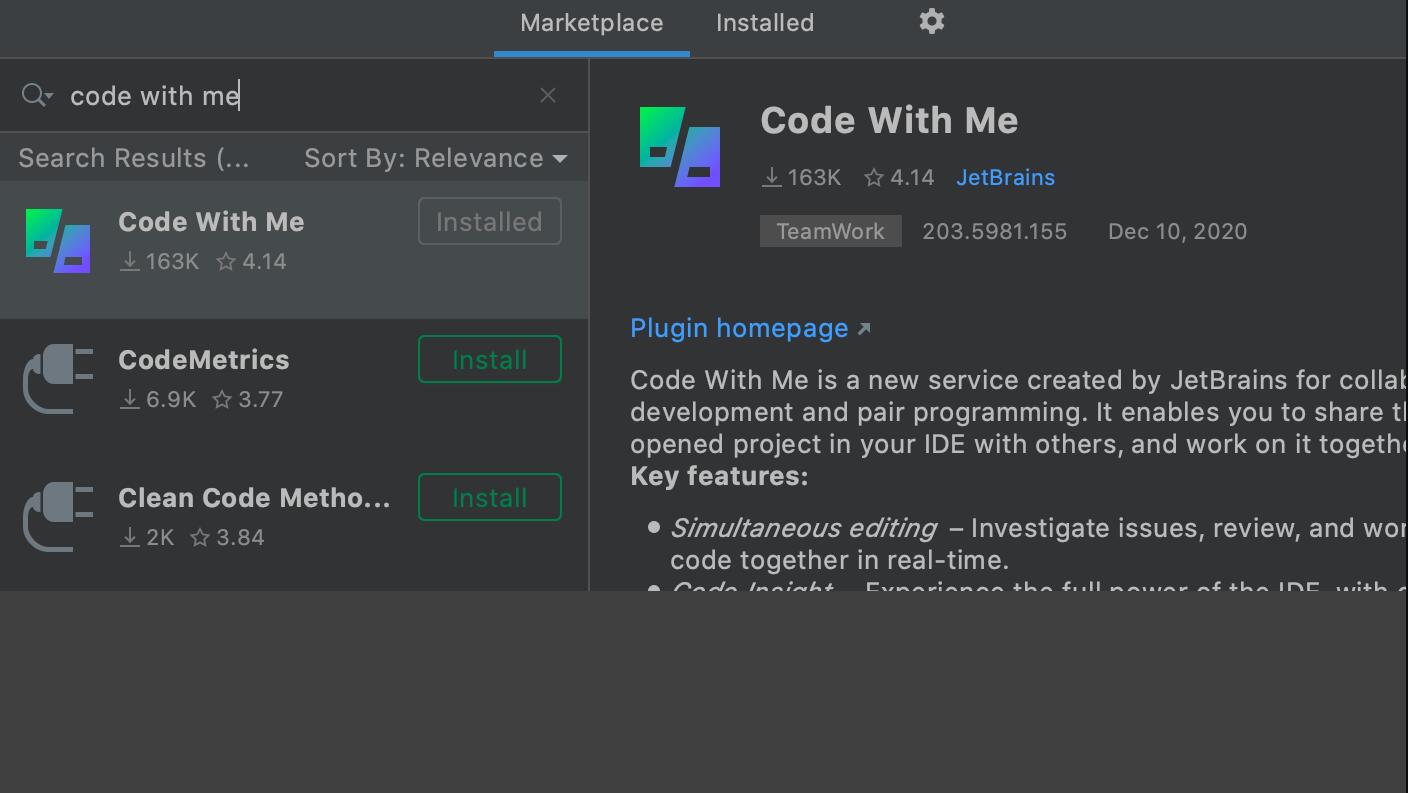Select Code With Me in results list
This screenshot has width=1408, height=793.
tap(294, 250)
